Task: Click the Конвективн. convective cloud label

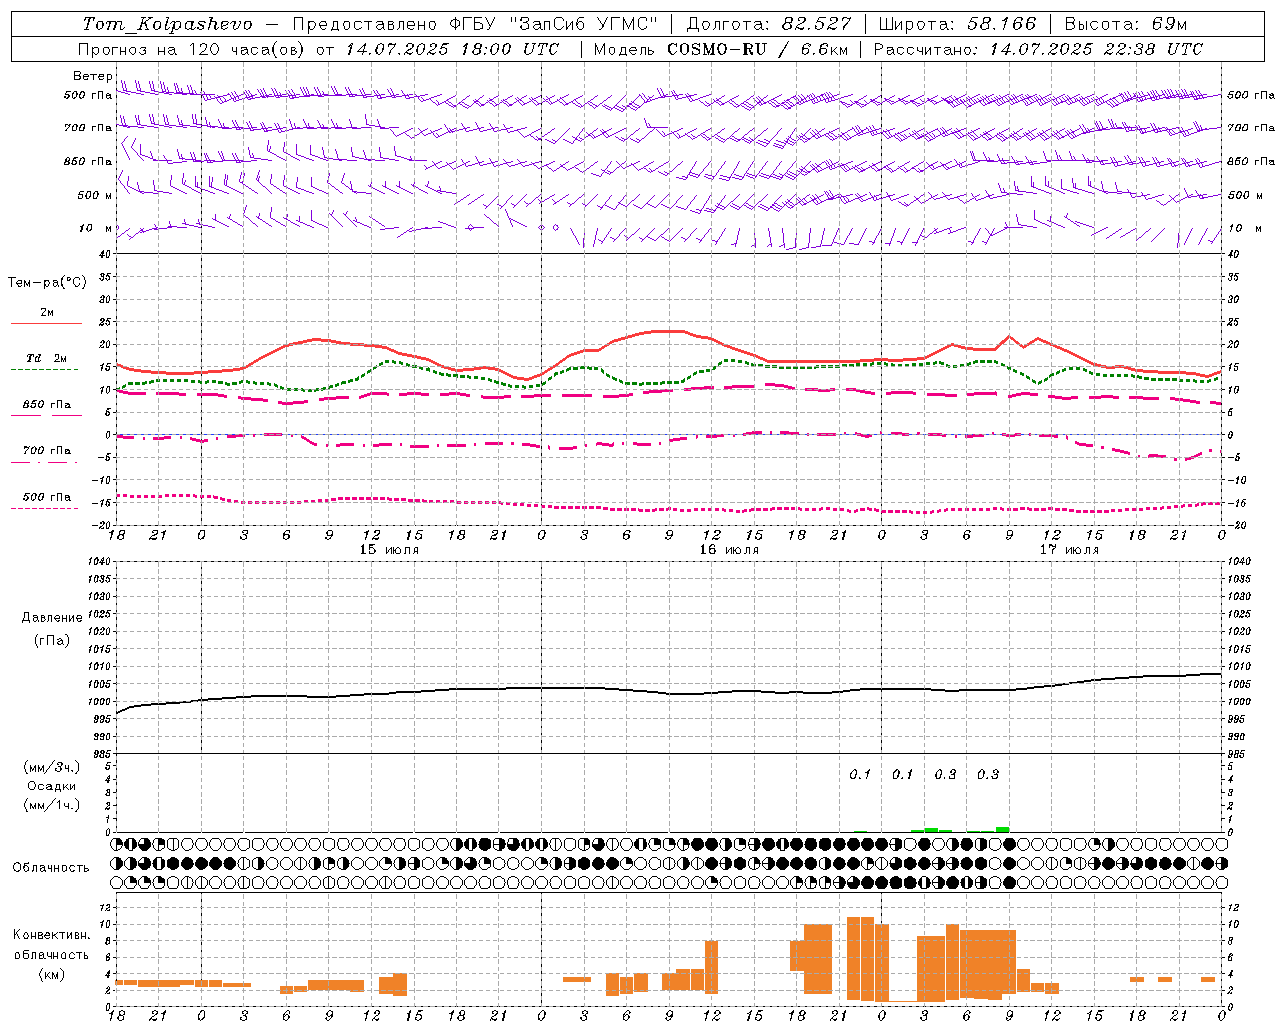Action: tap(52, 935)
